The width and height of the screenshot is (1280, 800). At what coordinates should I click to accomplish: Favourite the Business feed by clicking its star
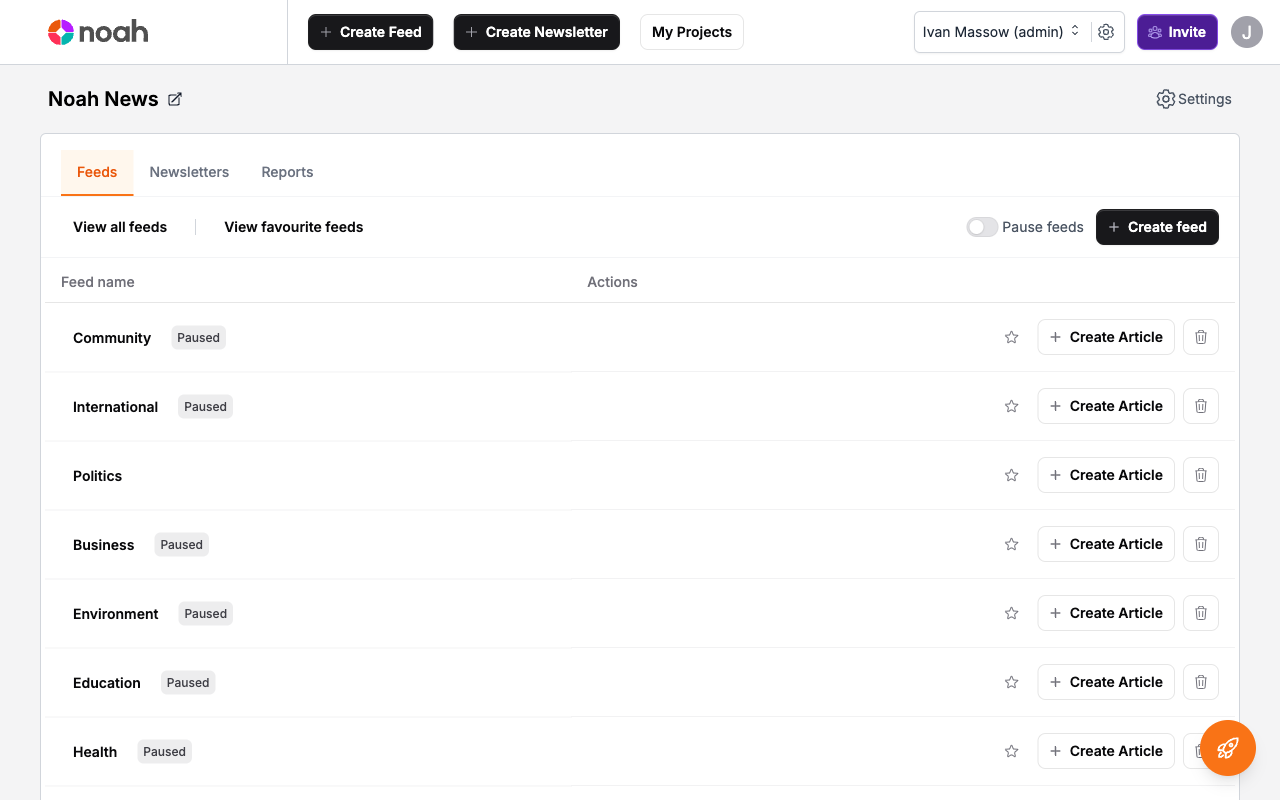pos(1011,544)
